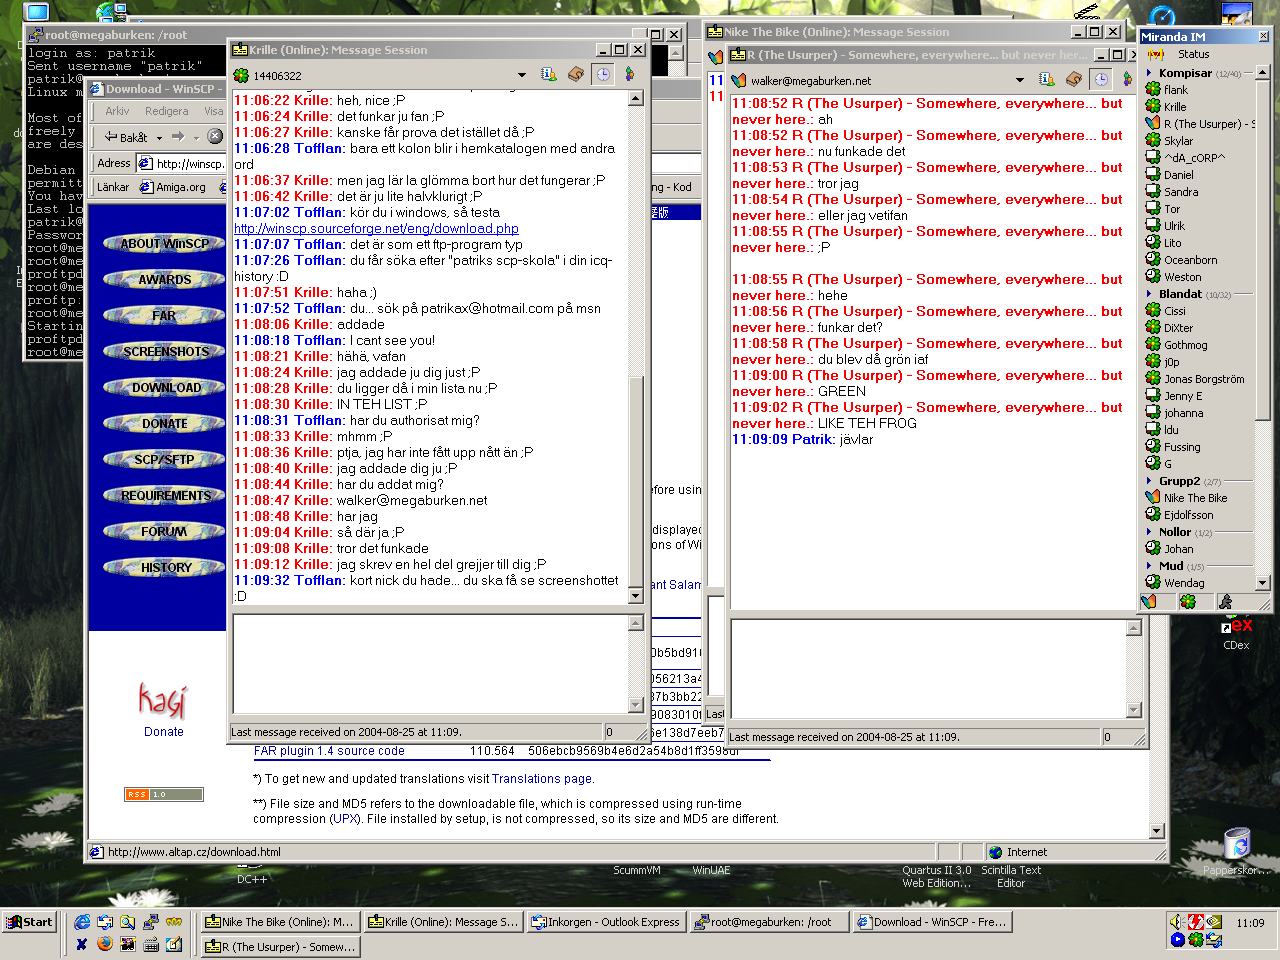Open the Redigera menu in the browser
Image resolution: width=1280 pixels, height=960 pixels.
(166, 111)
